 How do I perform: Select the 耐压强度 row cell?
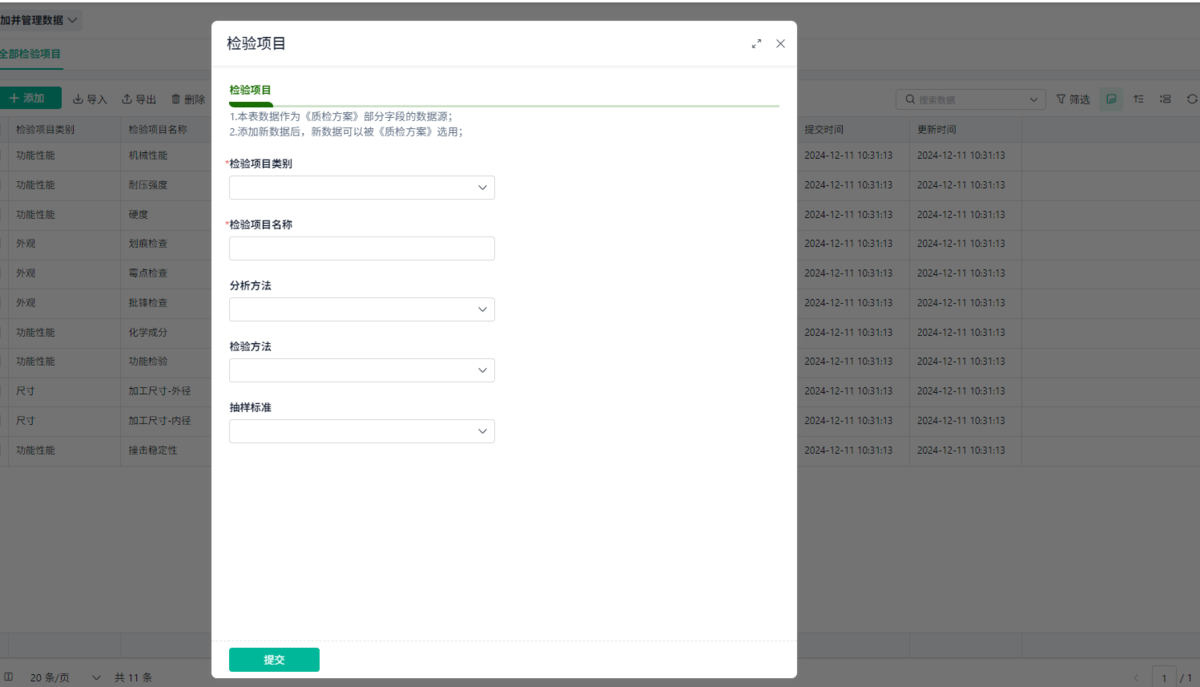tap(148, 185)
